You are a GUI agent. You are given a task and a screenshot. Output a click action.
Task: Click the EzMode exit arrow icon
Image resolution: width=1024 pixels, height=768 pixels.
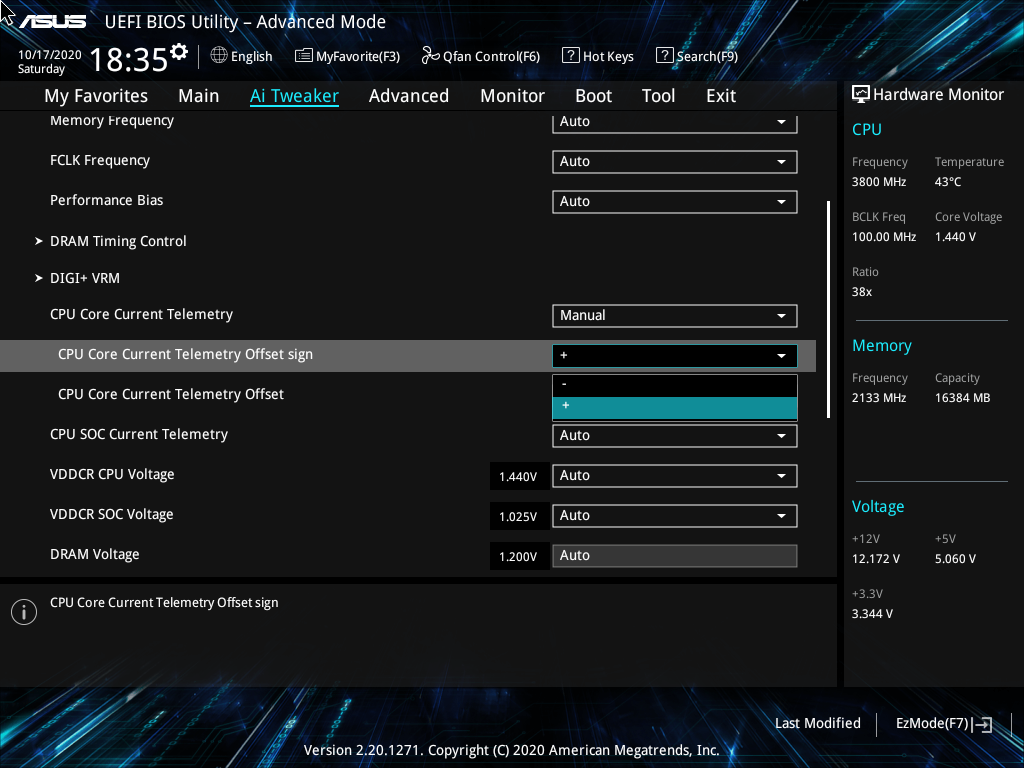(x=982, y=724)
